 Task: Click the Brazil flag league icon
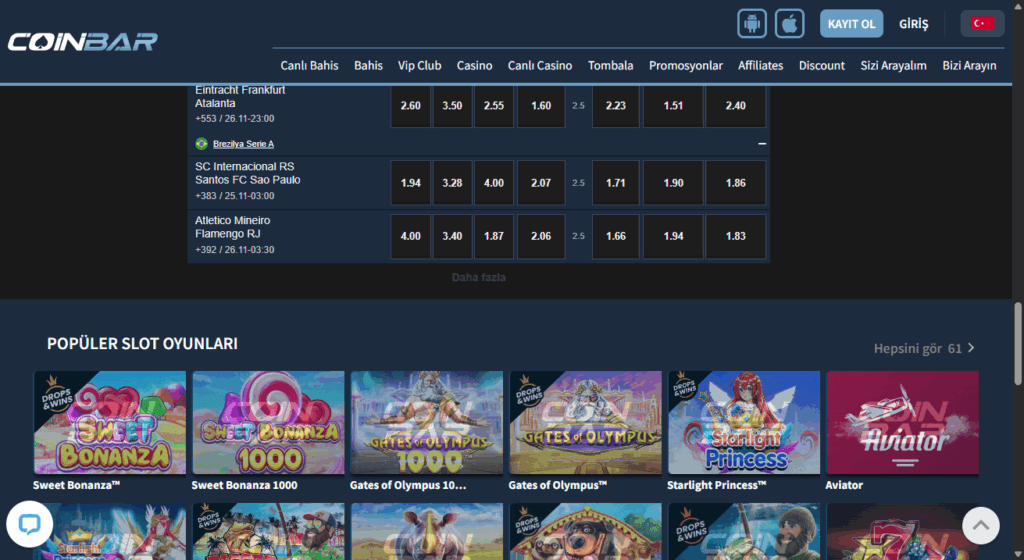[x=202, y=144]
